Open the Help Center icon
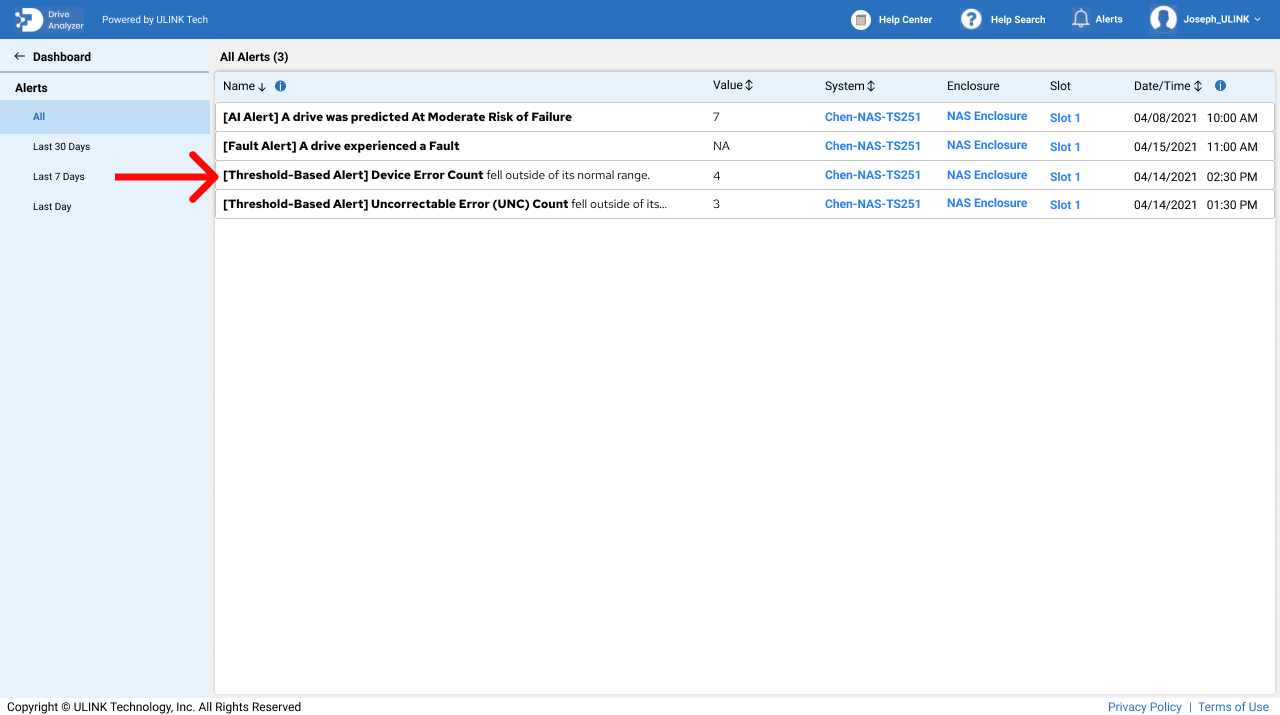This screenshot has width=1280, height=715. pyautogui.click(x=860, y=20)
